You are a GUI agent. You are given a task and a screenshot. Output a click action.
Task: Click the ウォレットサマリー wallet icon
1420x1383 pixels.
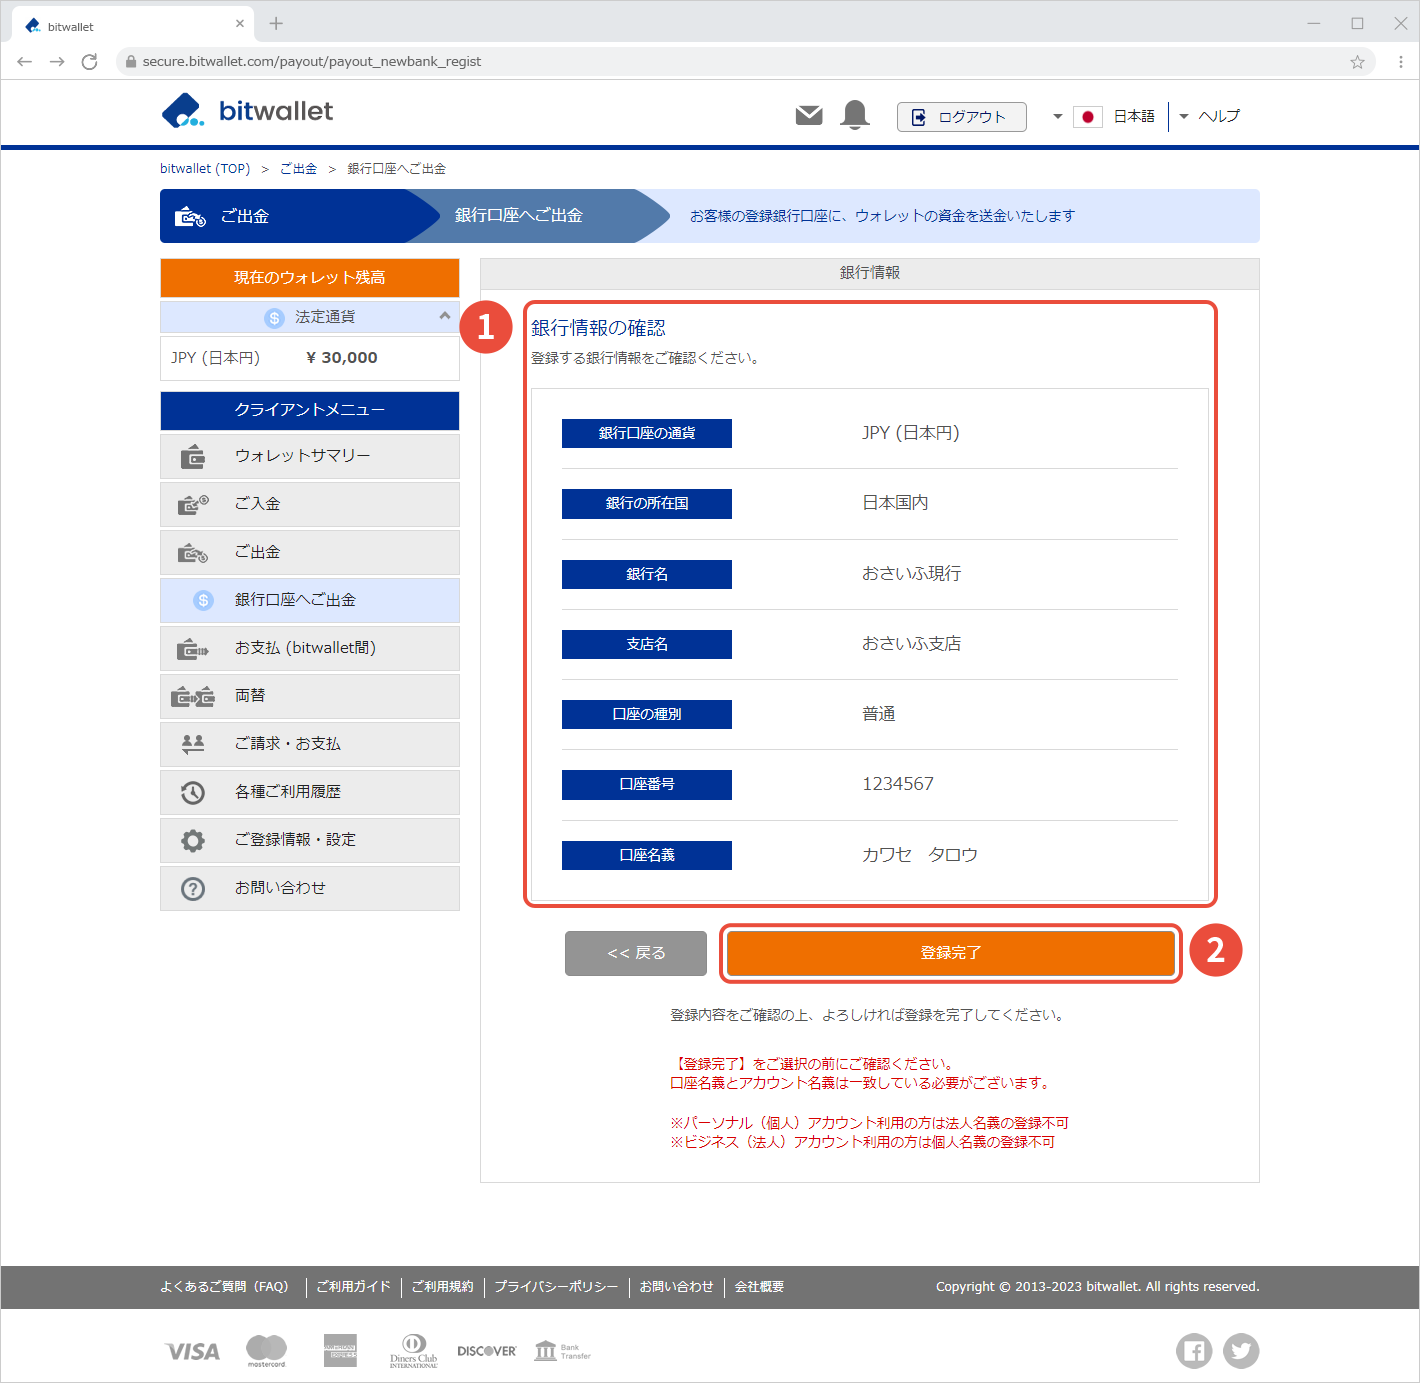193,456
